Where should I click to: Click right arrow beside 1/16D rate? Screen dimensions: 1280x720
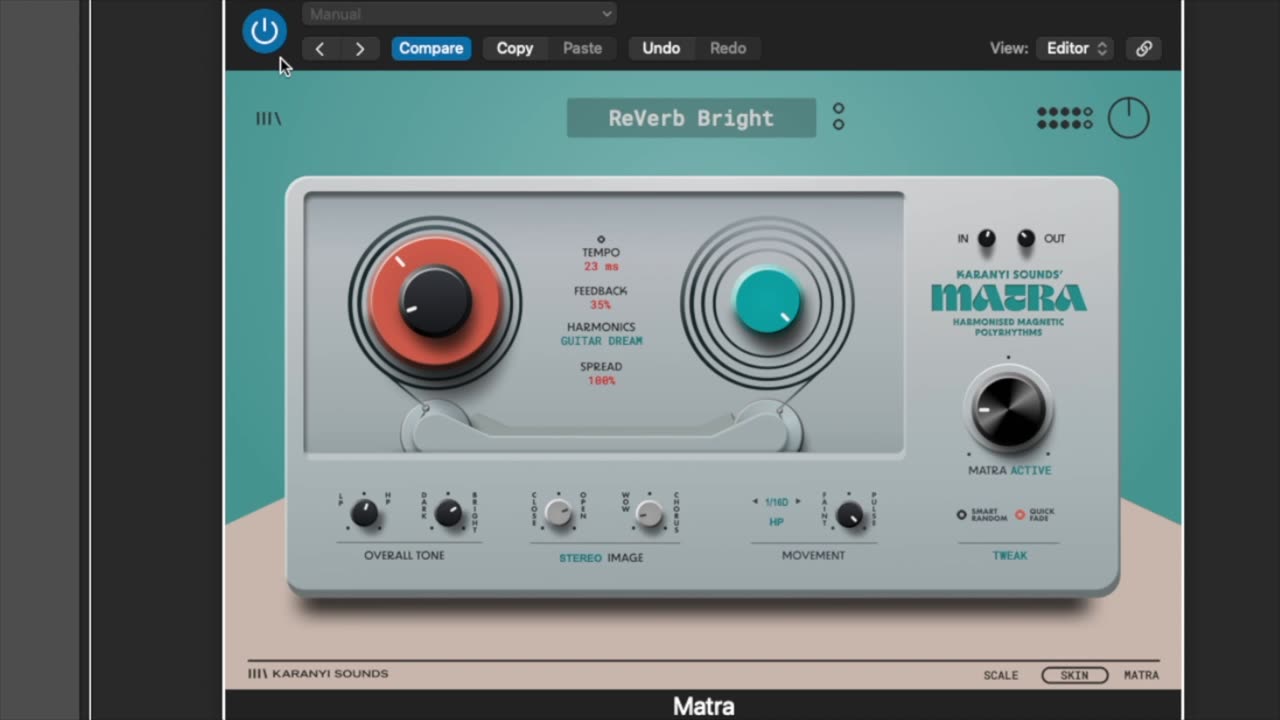pyautogui.click(x=798, y=501)
